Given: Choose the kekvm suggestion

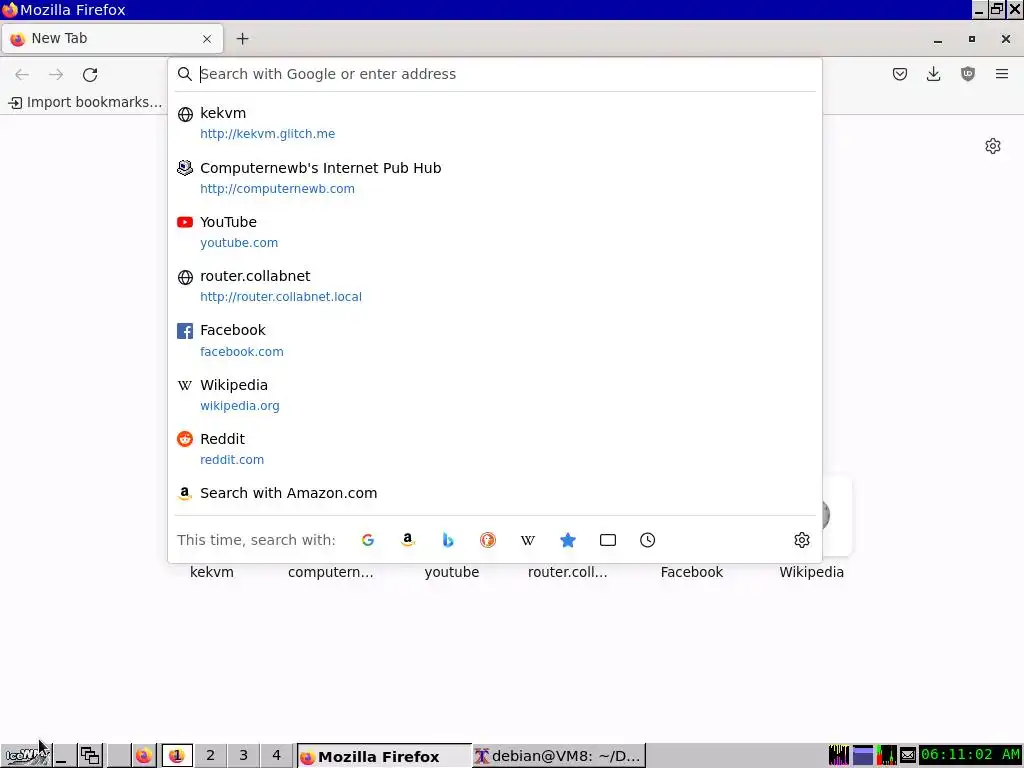Looking at the screenshot, I should [495, 123].
